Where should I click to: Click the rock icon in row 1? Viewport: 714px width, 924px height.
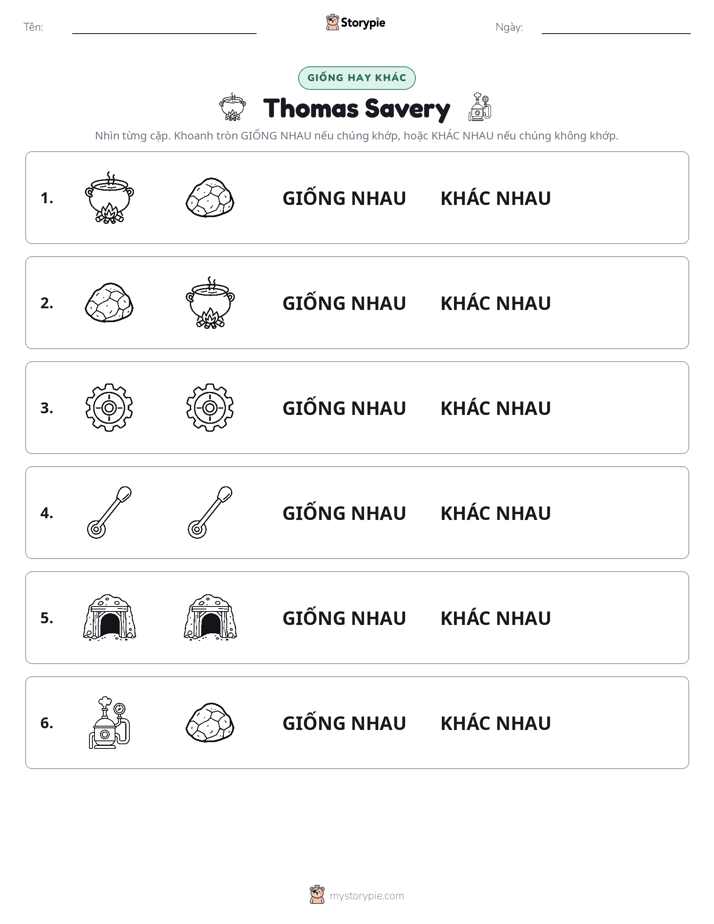pyautogui.click(x=210, y=198)
